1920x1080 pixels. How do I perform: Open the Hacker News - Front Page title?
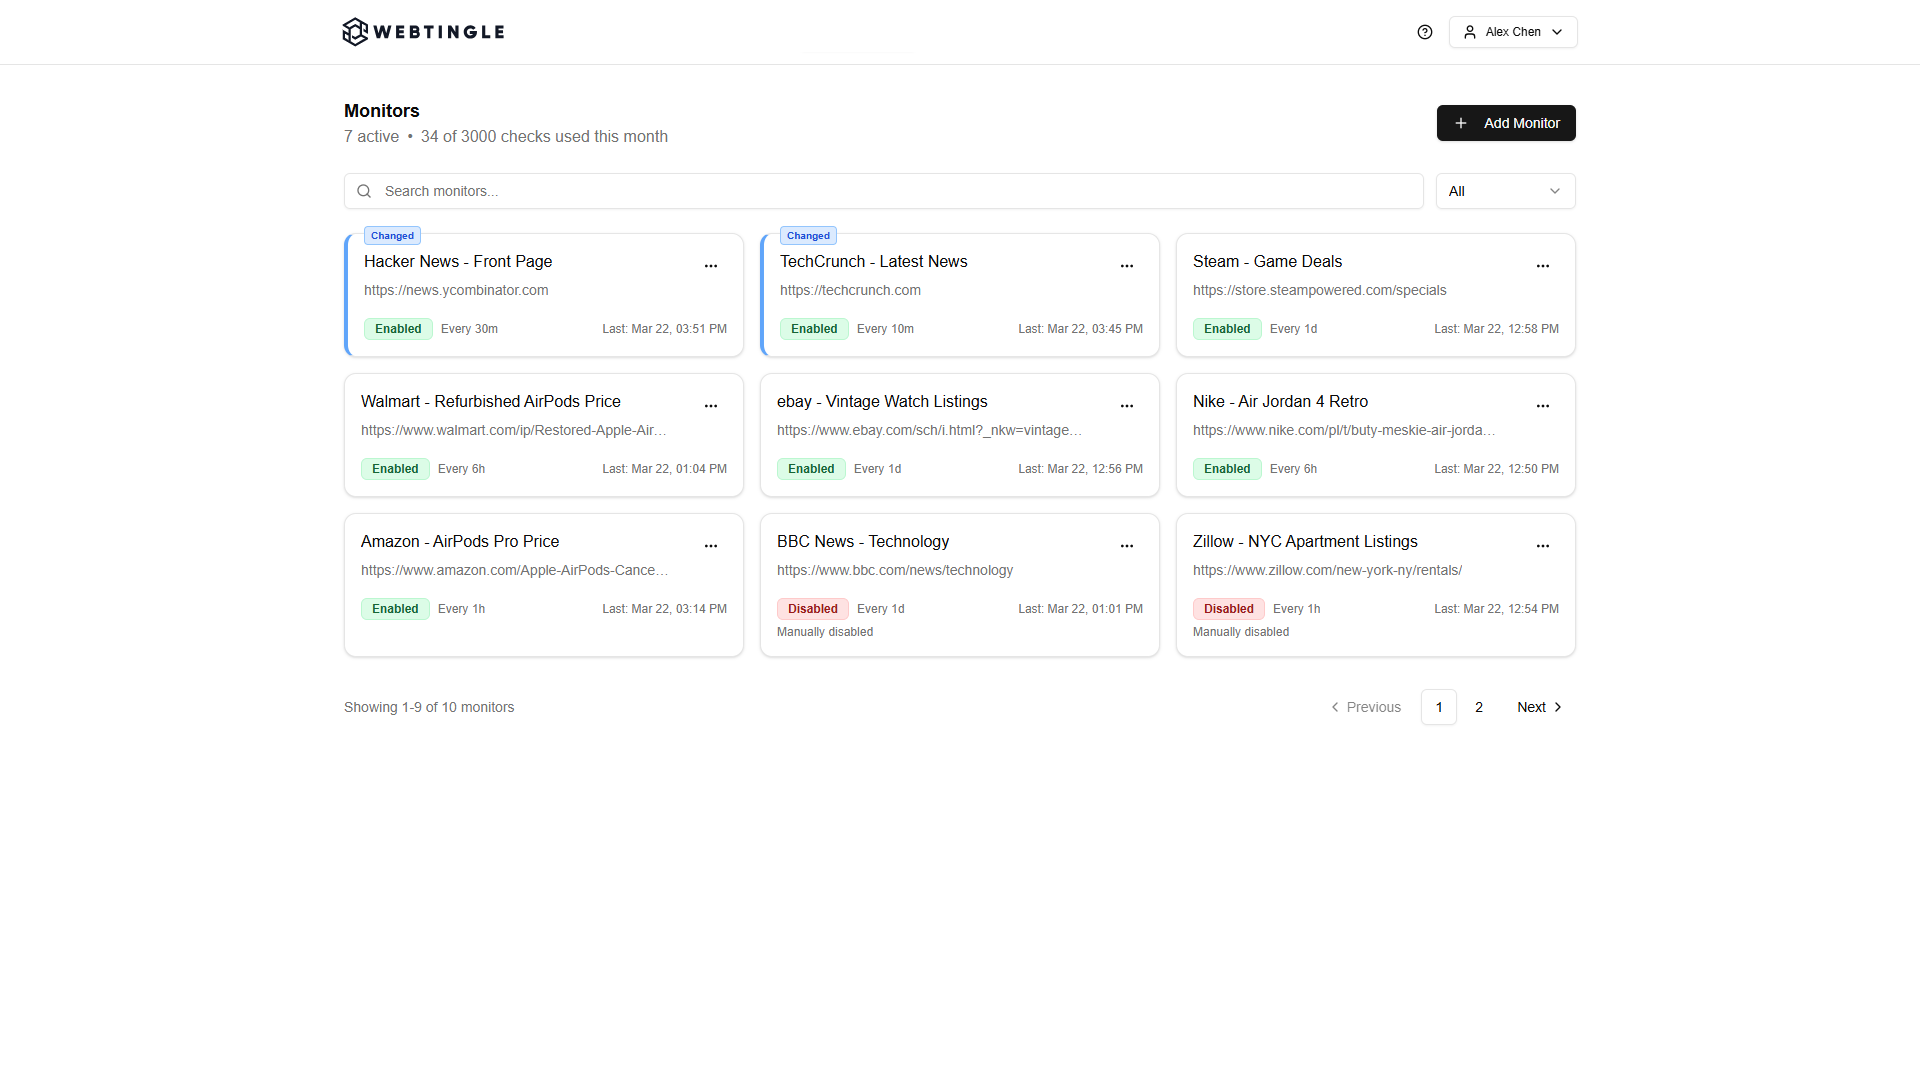coord(458,261)
